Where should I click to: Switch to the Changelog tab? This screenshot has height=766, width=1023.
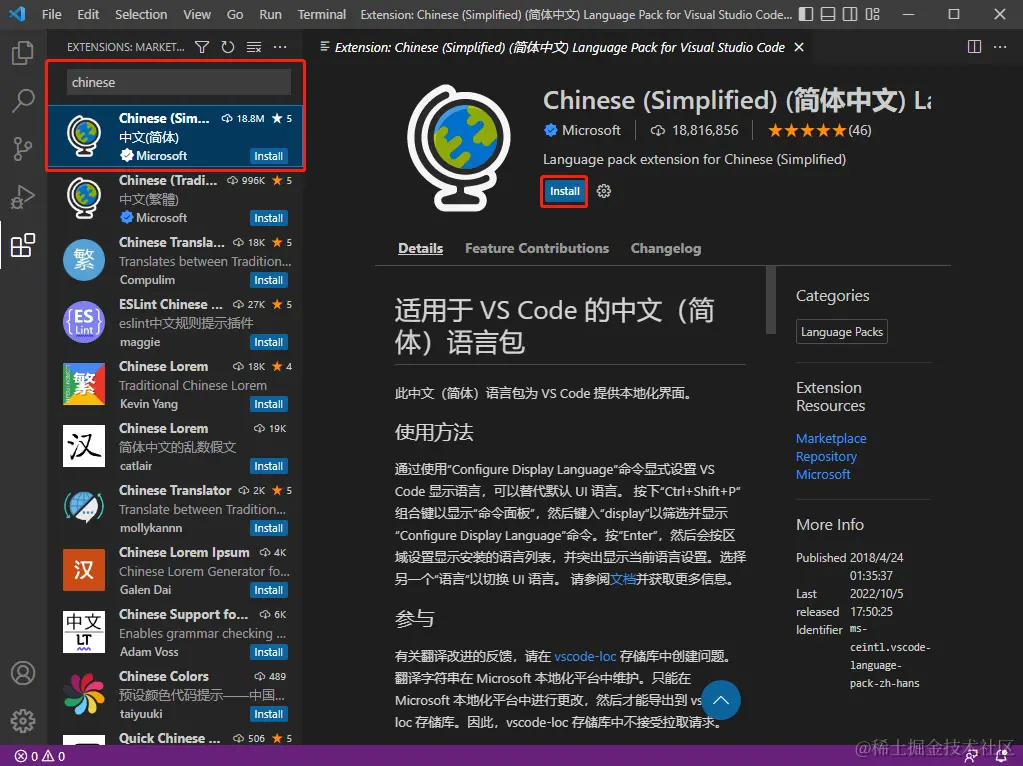click(665, 249)
